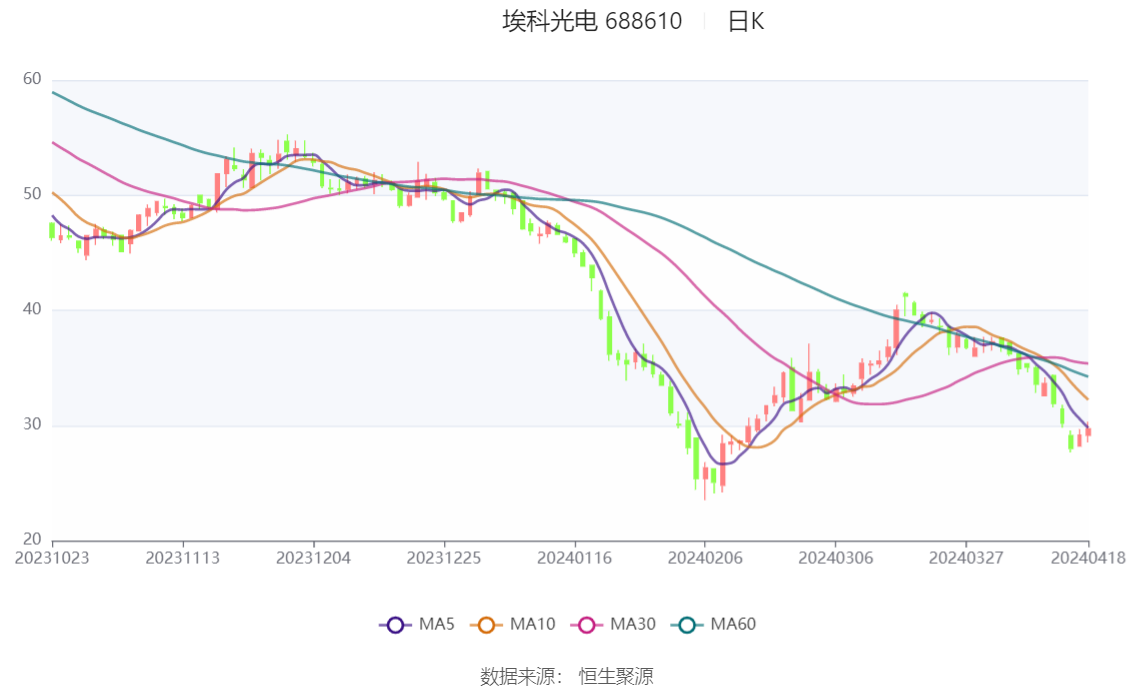Hide the MA10 line using its legend text
1134x689 pixels.
(532, 625)
